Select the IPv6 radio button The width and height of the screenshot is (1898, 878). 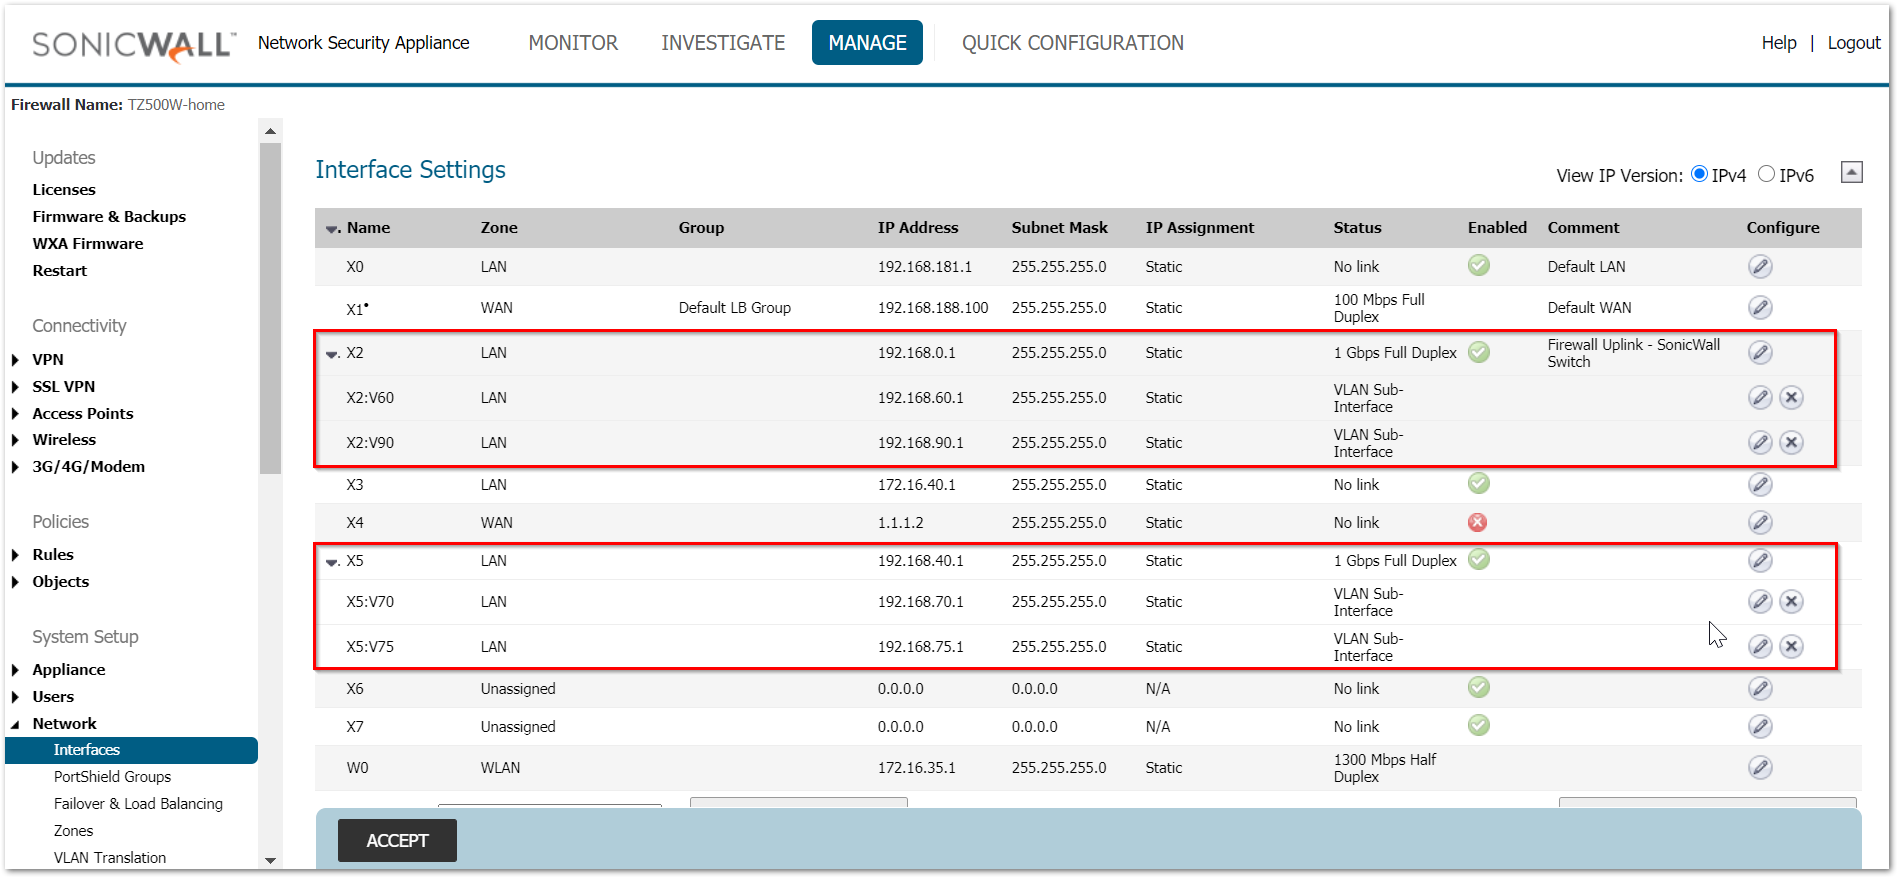pos(1766,174)
